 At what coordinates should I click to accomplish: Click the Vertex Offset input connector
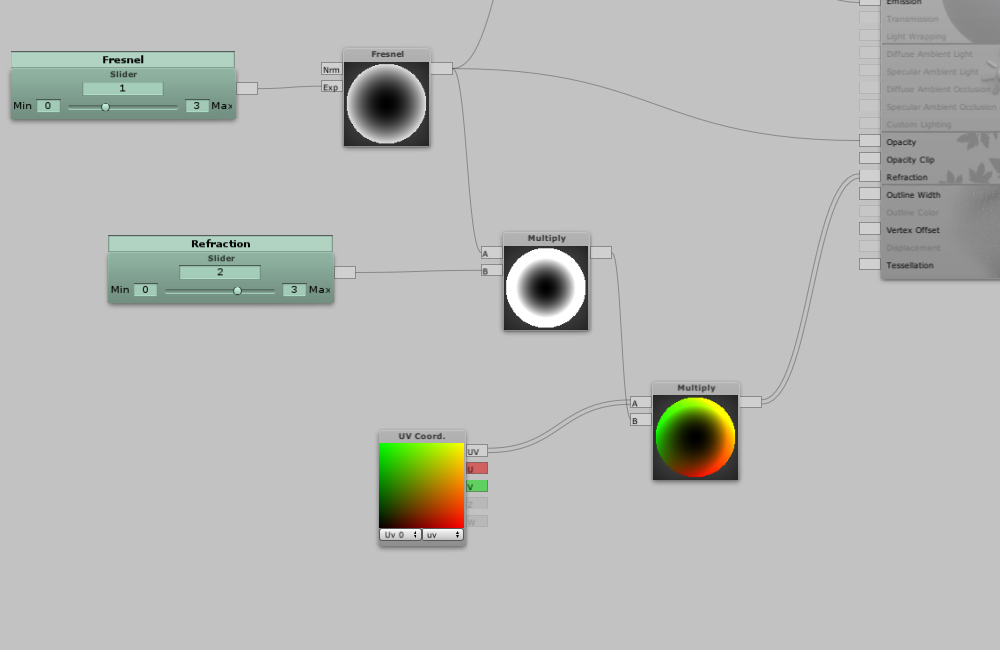(x=870, y=228)
